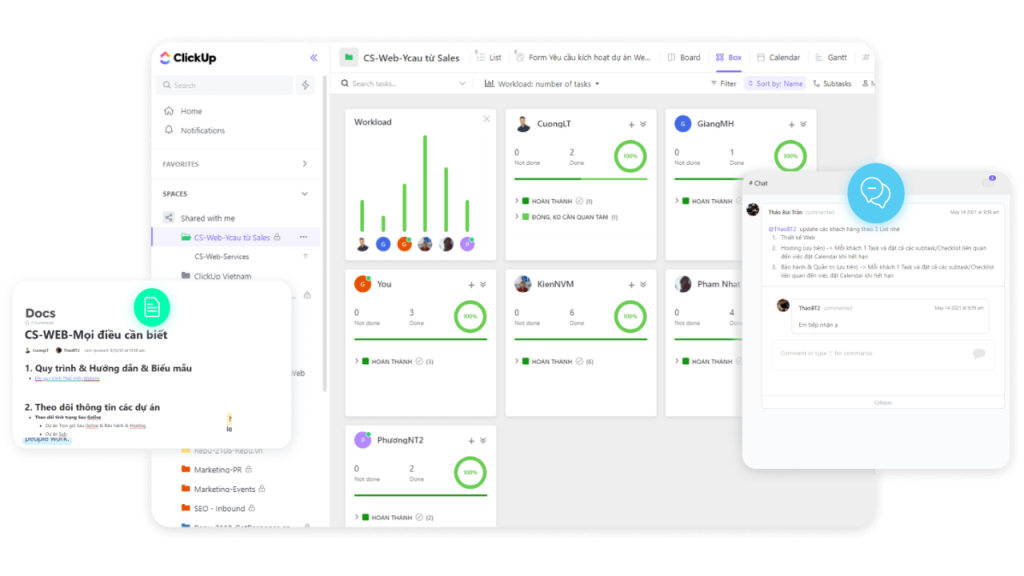Click the Thảo Bùi Trần avatar in Chat
The height and width of the screenshot is (576, 1024).
753,210
